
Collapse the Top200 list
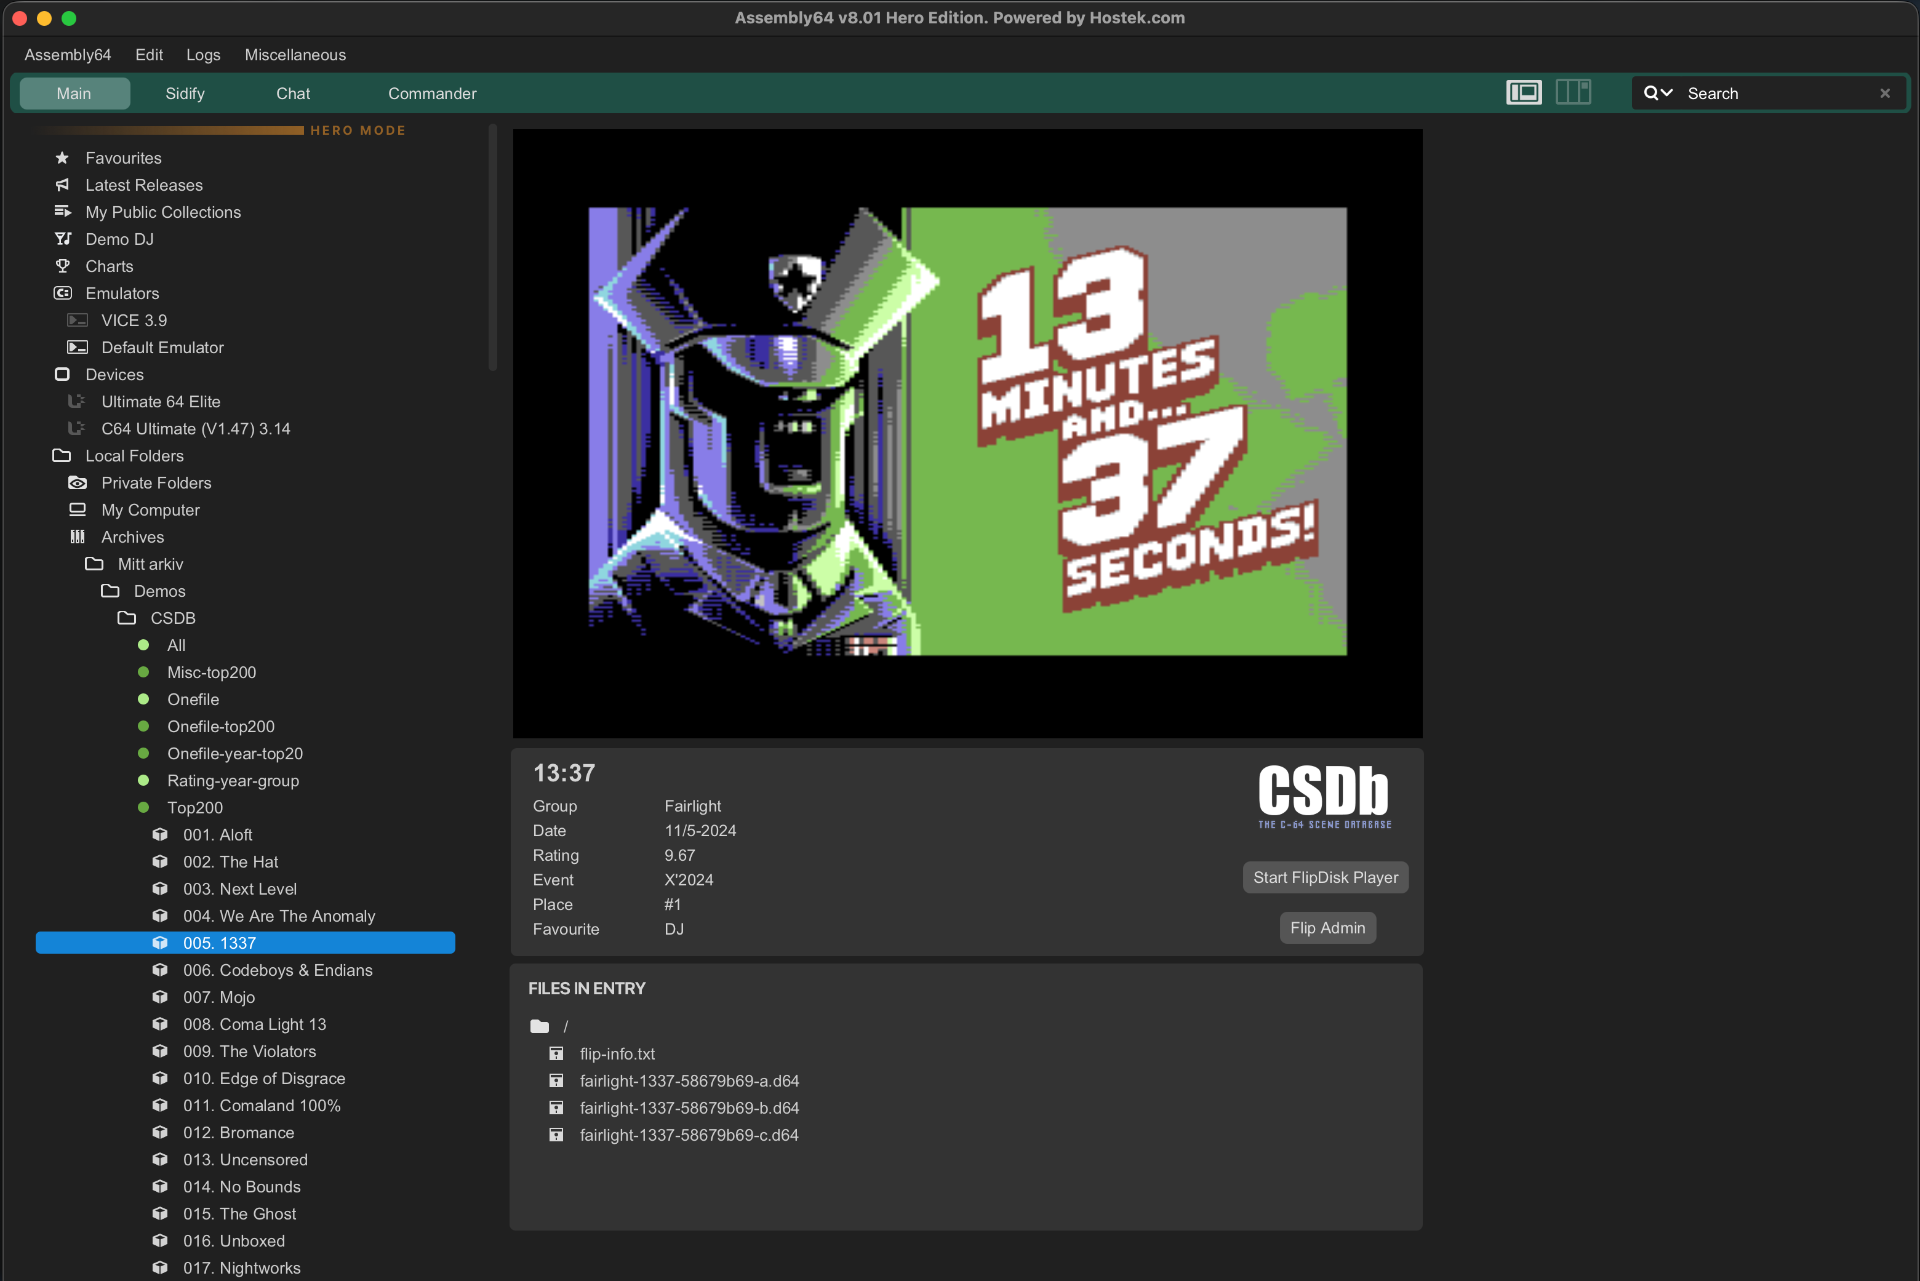point(194,808)
